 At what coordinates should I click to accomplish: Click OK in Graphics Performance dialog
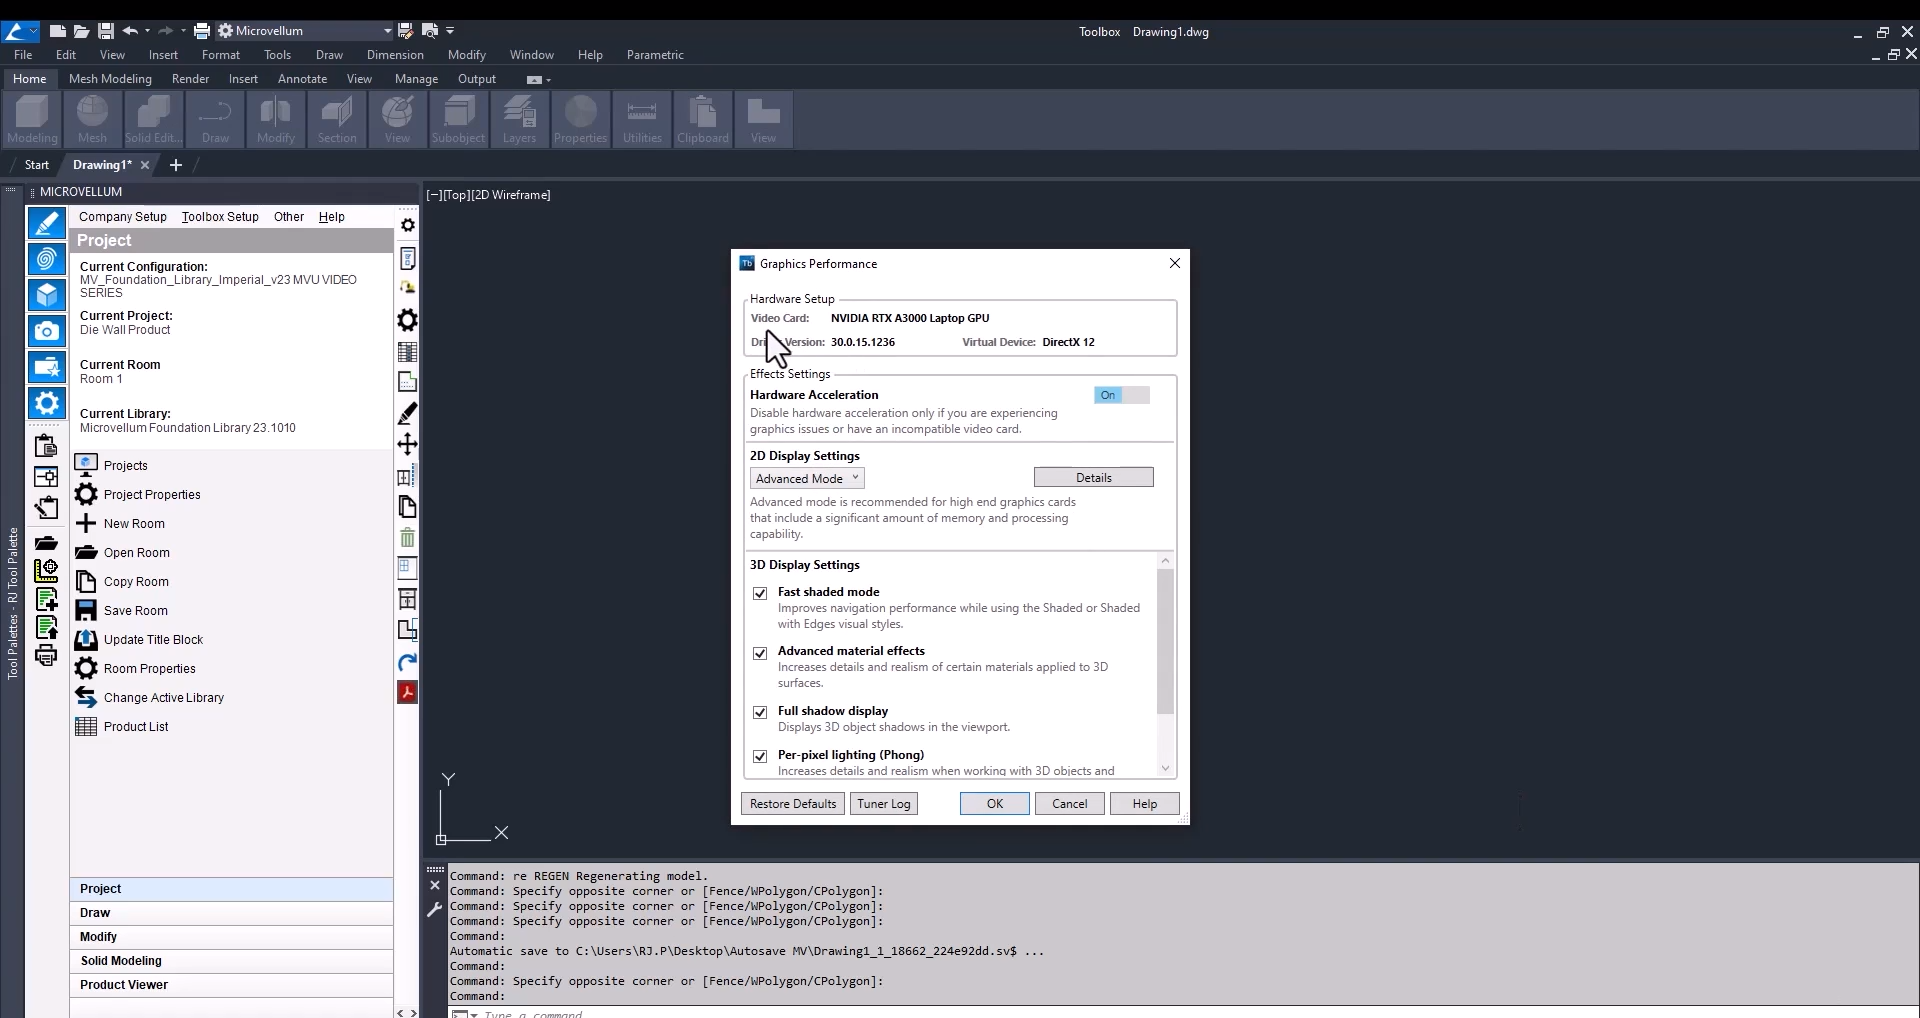tap(995, 804)
